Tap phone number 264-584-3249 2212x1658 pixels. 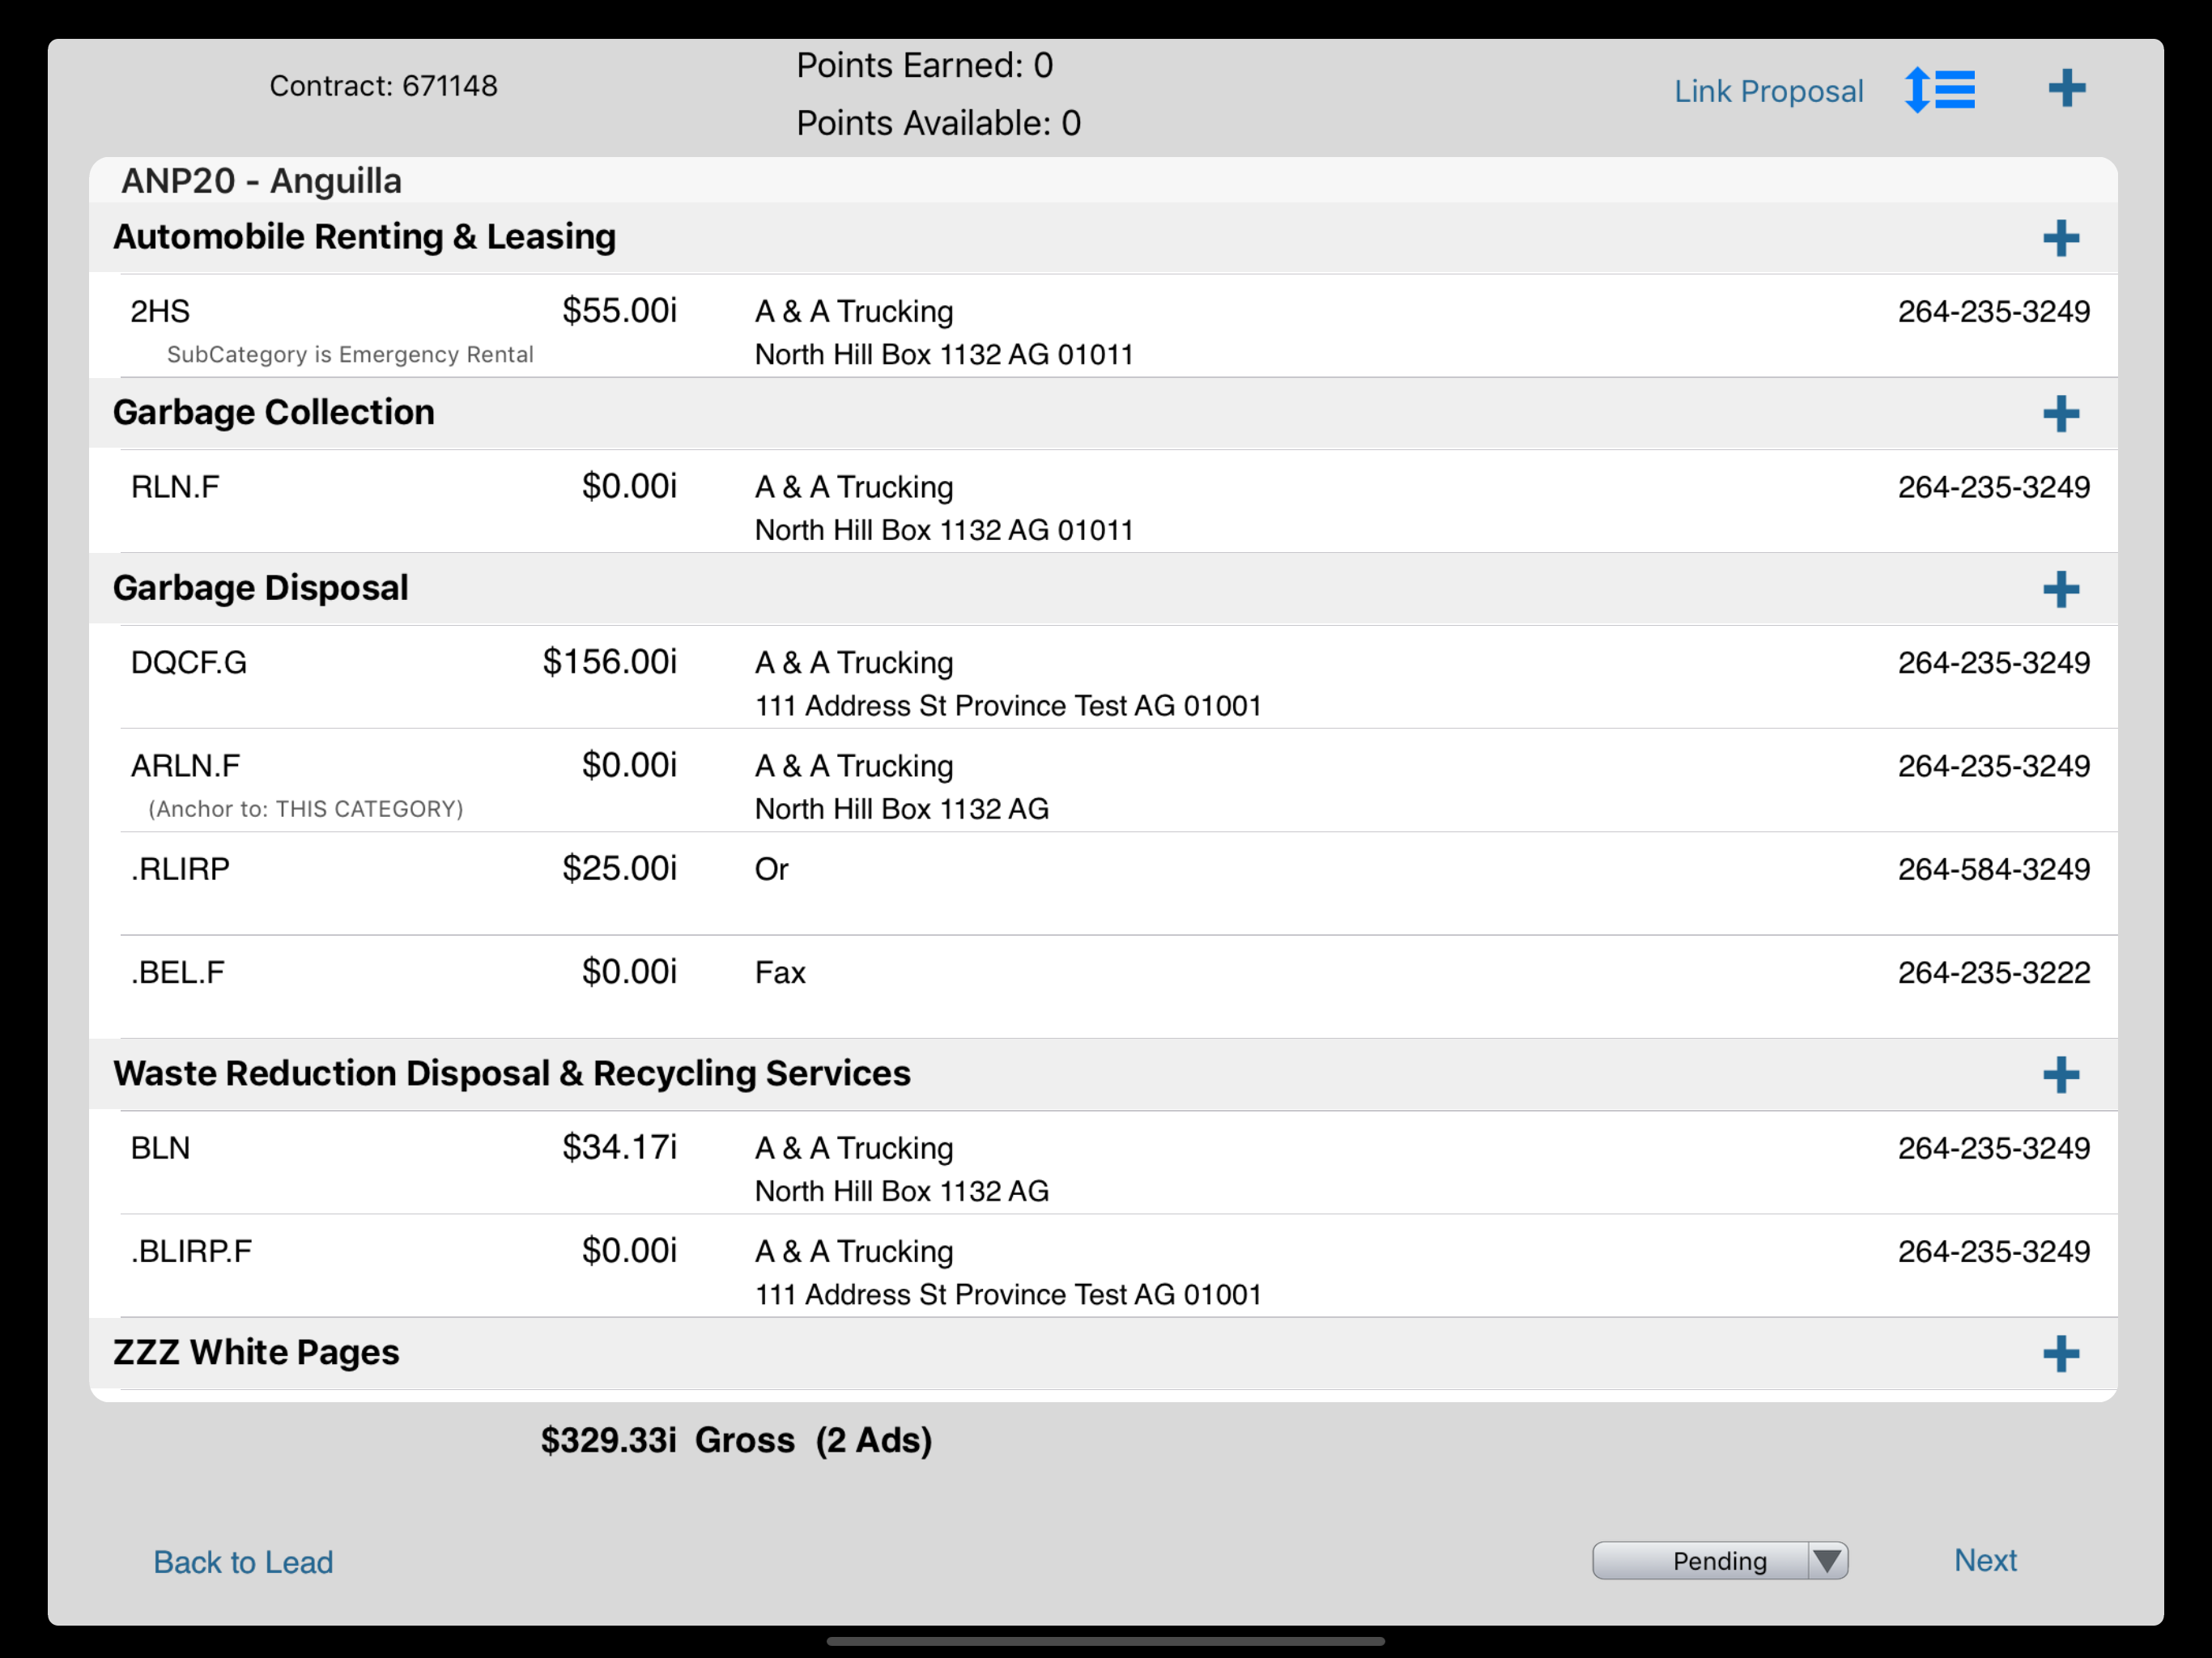(x=1993, y=869)
